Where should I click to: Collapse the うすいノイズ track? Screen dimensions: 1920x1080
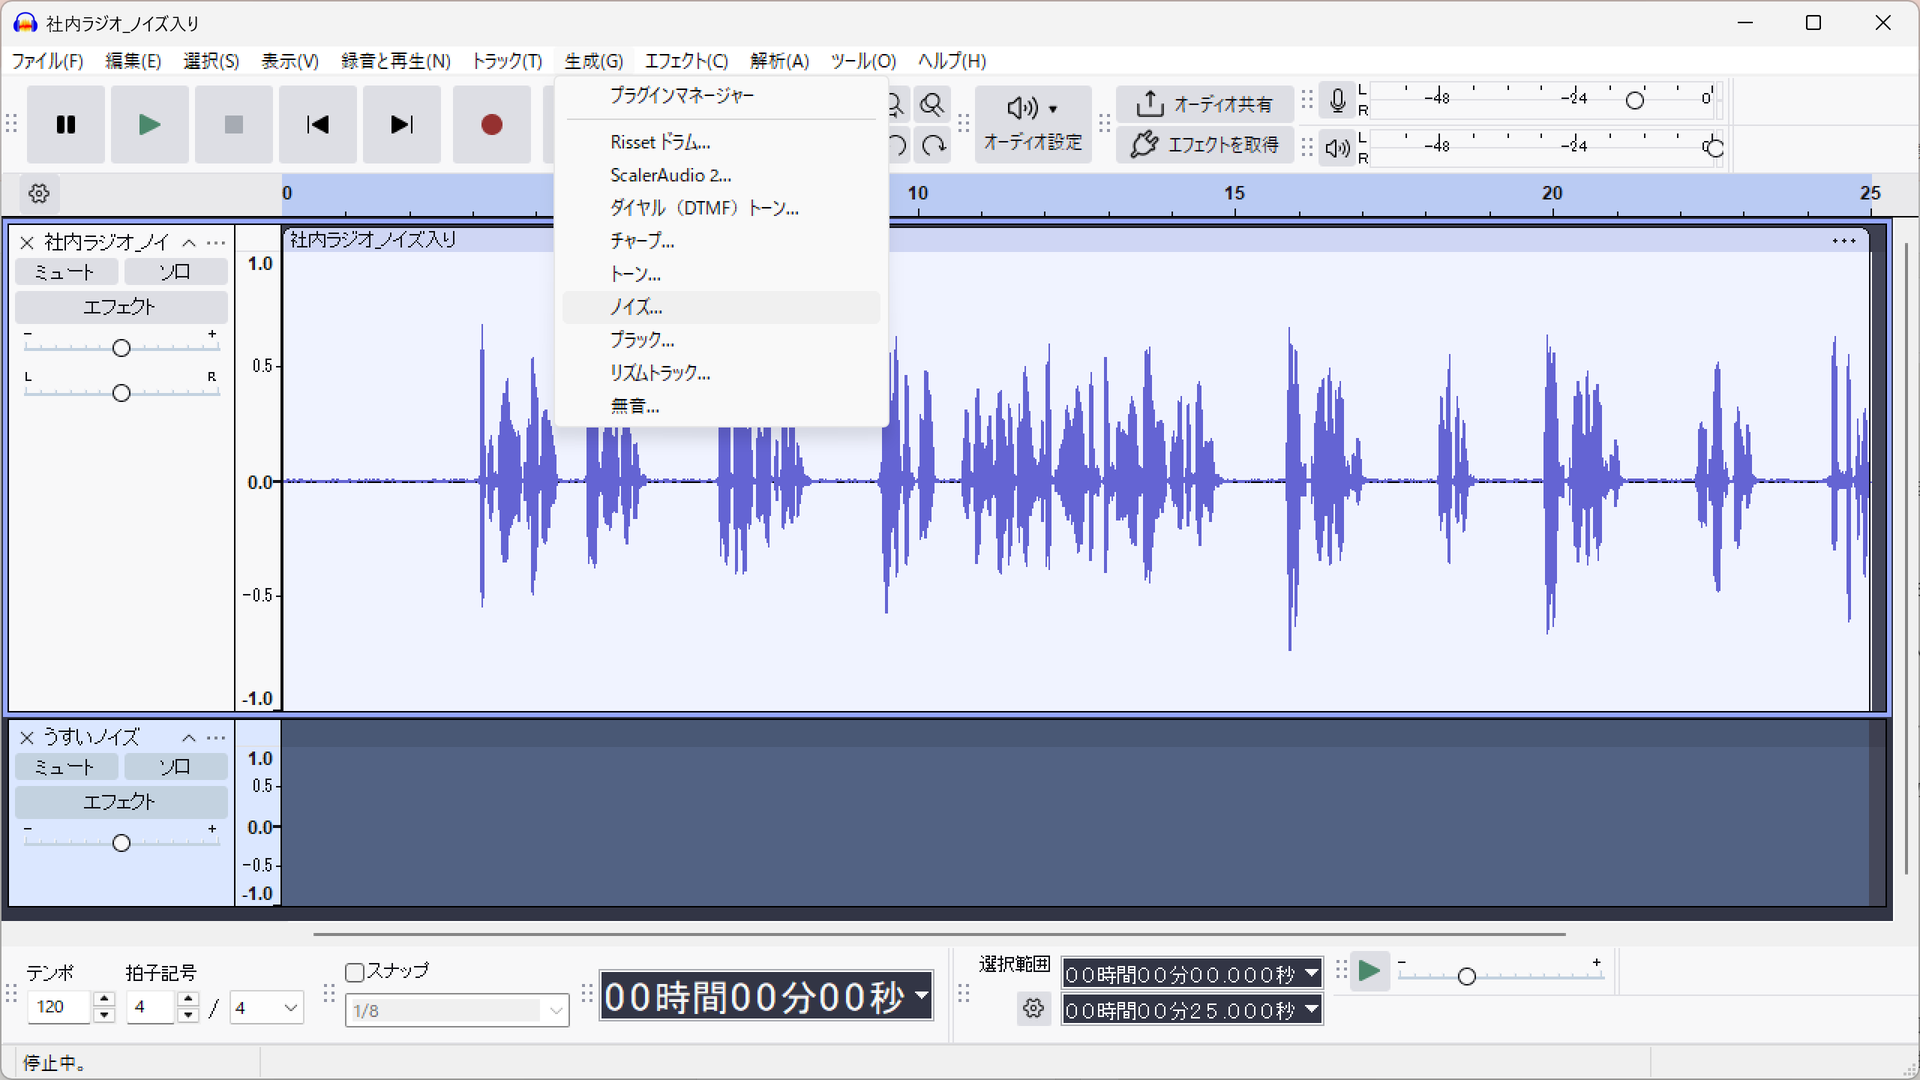tap(189, 738)
